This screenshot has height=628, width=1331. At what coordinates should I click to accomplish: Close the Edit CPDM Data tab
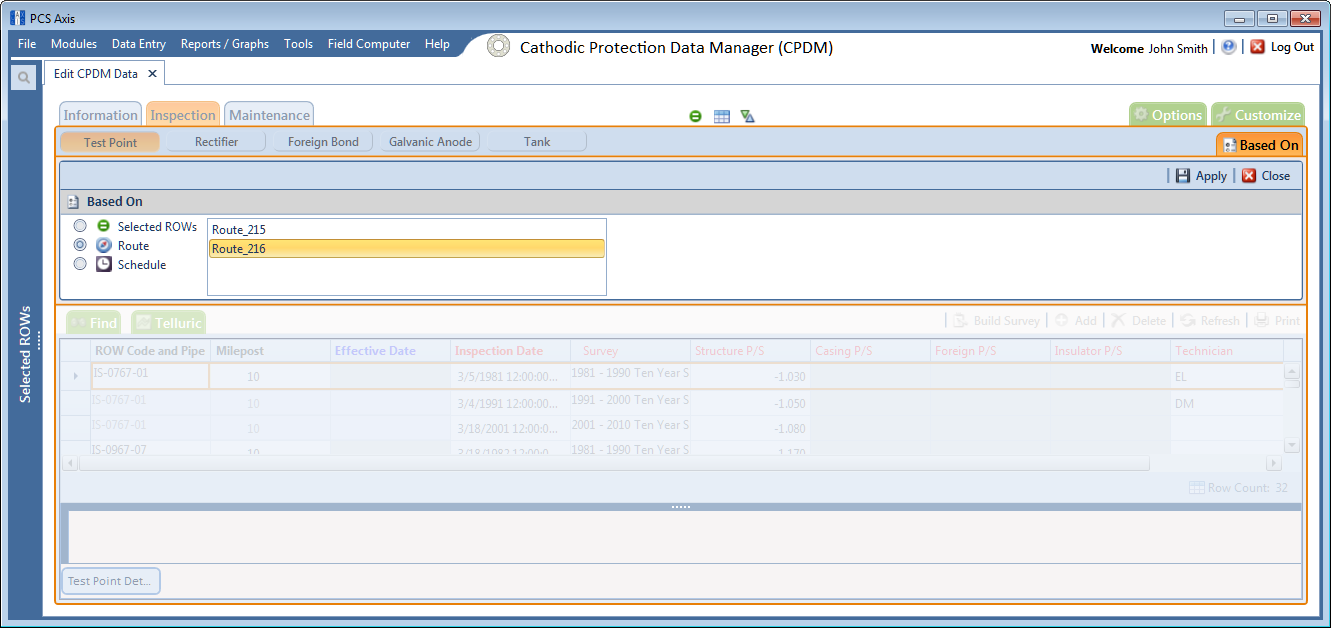pyautogui.click(x=152, y=74)
